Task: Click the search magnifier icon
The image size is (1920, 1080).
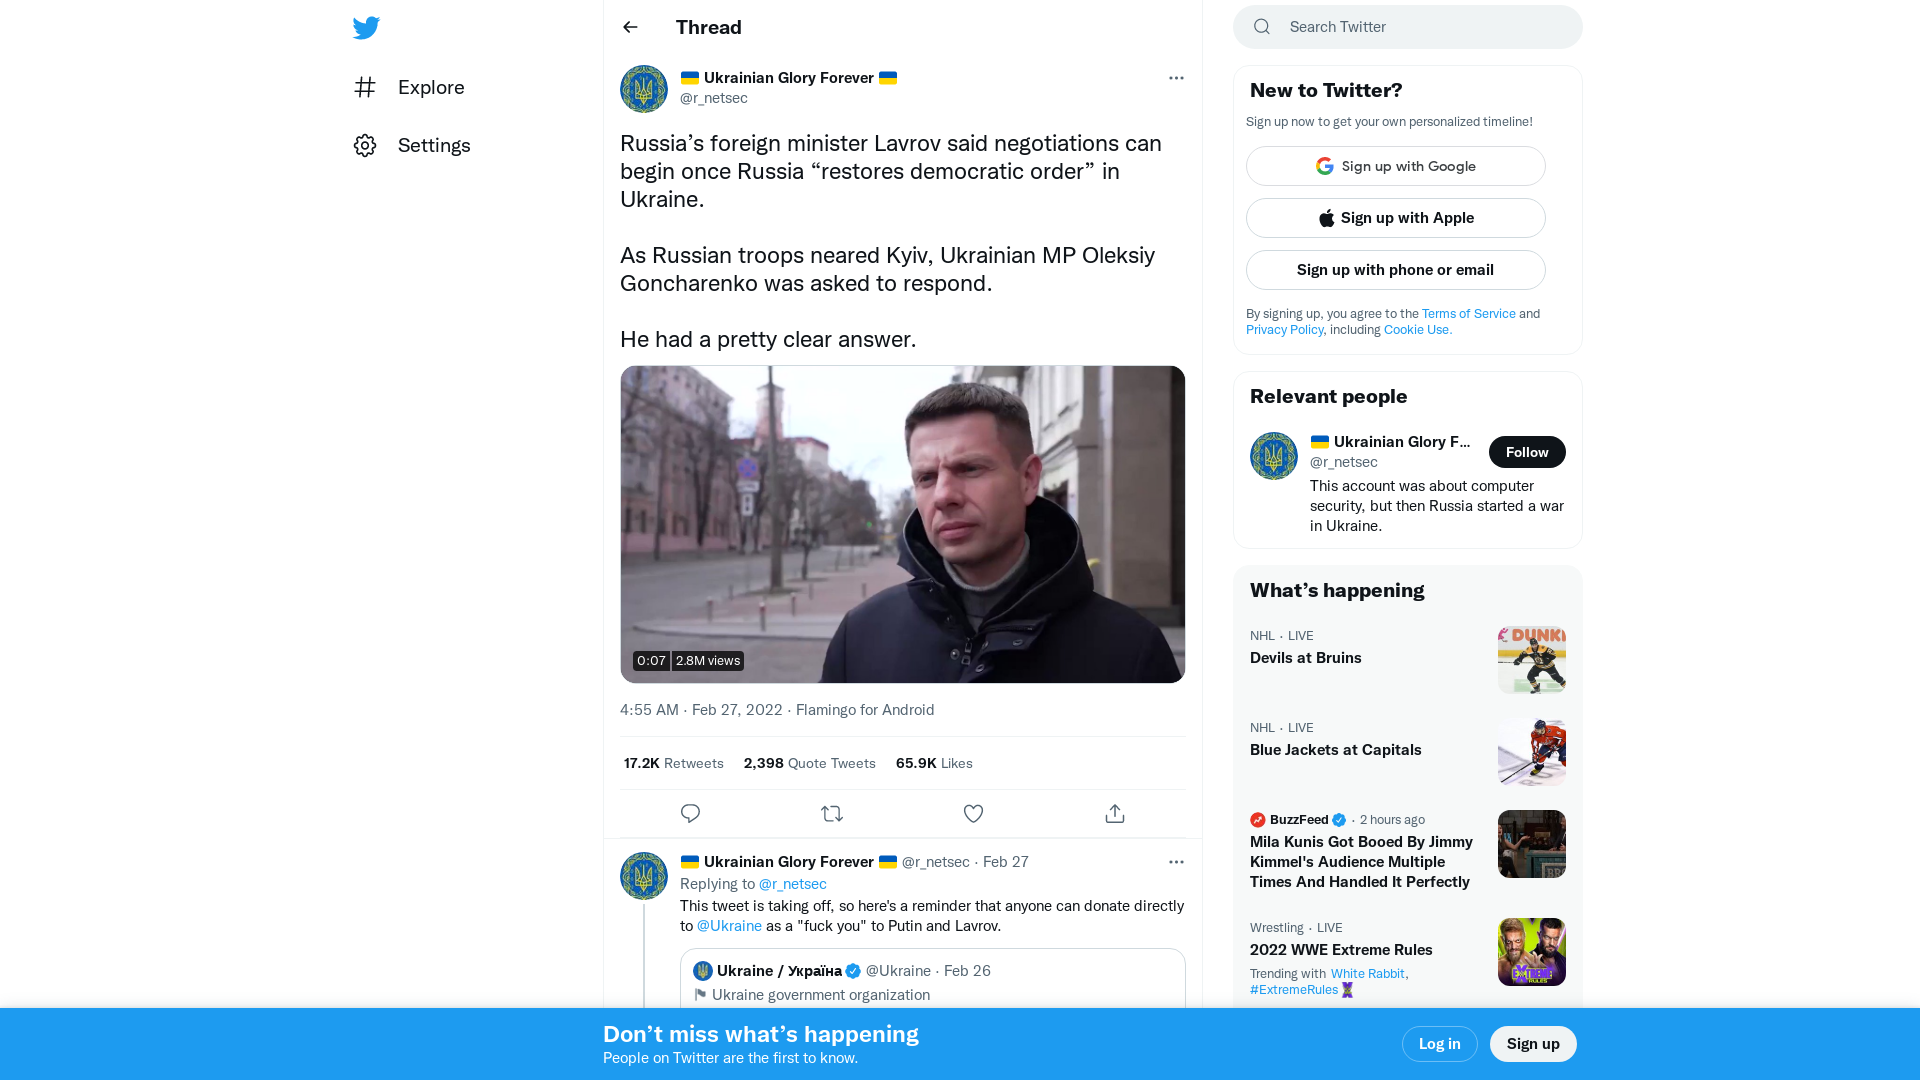Action: coord(1262,27)
